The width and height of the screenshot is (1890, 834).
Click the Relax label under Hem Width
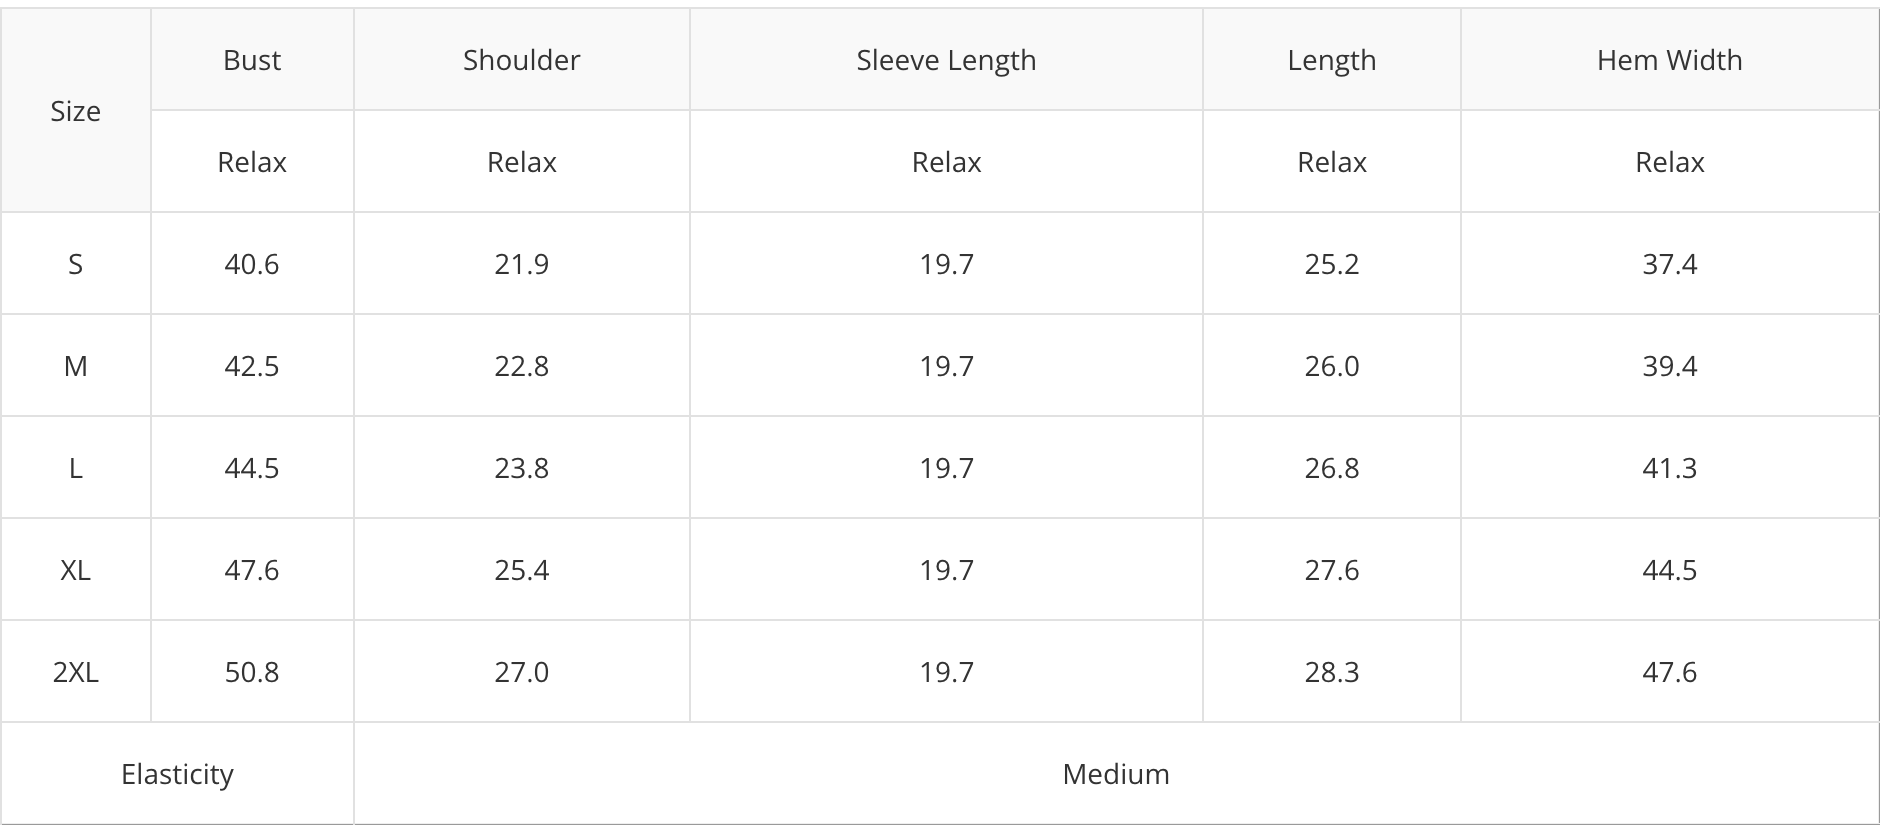pyautogui.click(x=1669, y=162)
